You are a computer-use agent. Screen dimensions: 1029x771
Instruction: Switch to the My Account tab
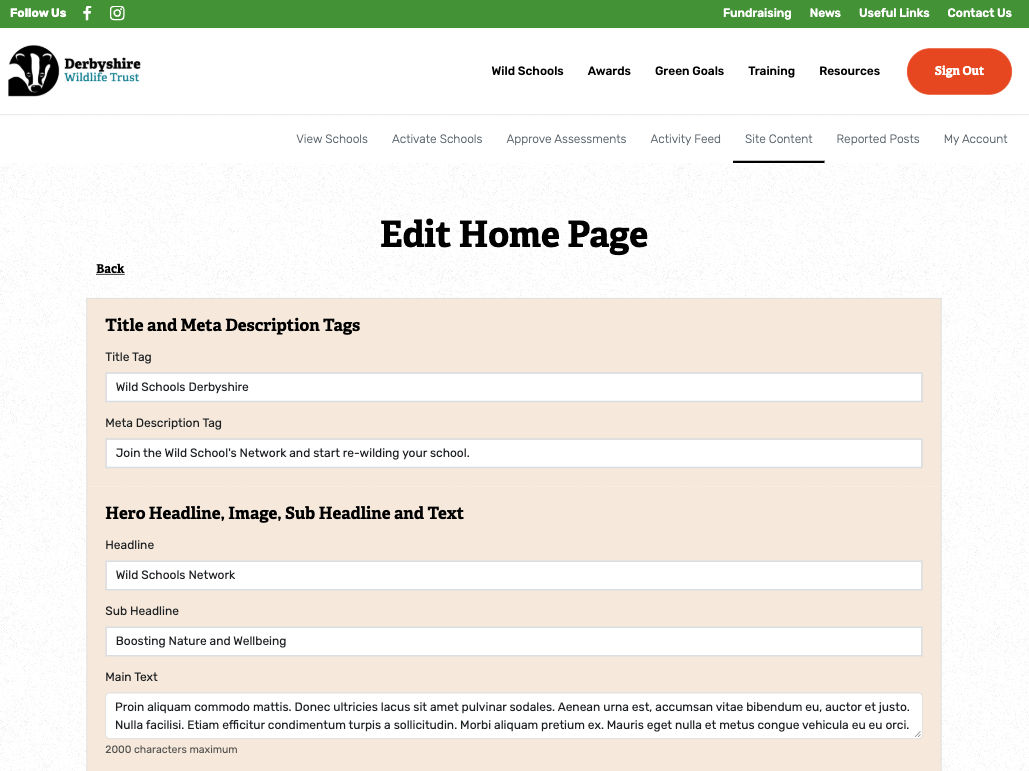pos(975,139)
